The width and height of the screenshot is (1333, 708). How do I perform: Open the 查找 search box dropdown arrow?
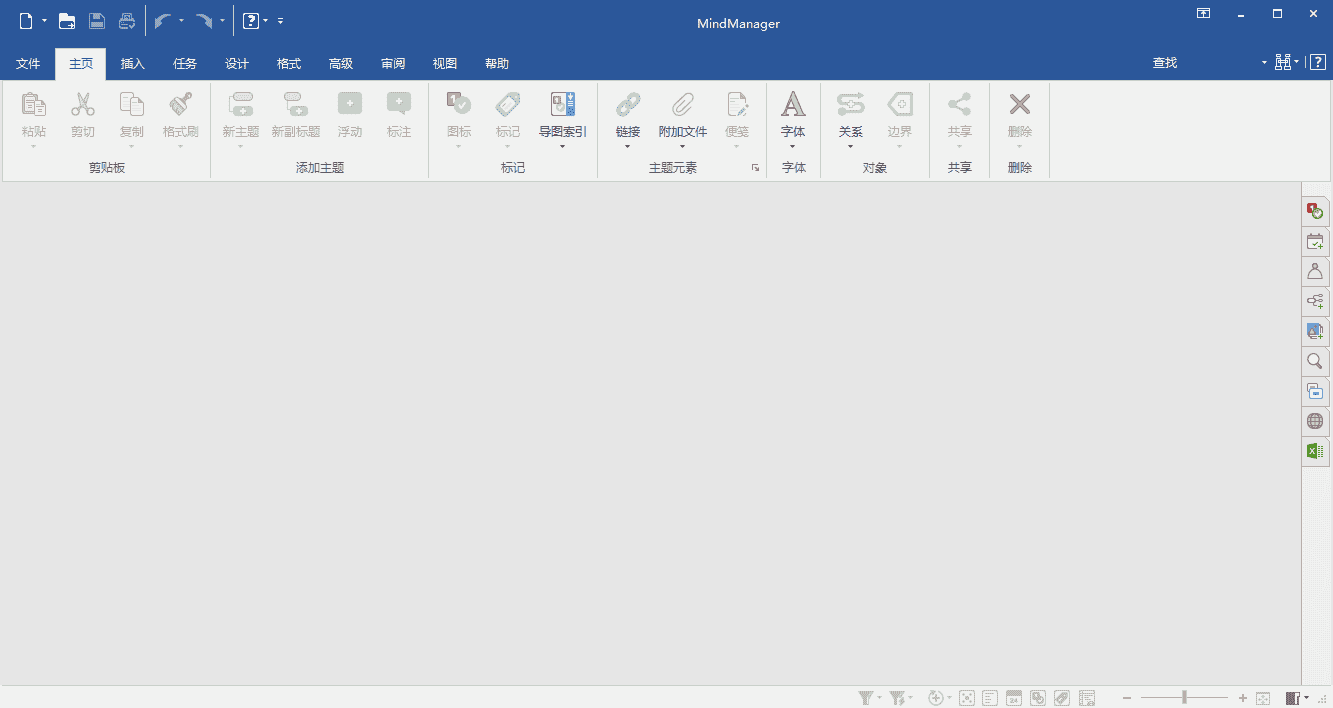tap(1263, 63)
